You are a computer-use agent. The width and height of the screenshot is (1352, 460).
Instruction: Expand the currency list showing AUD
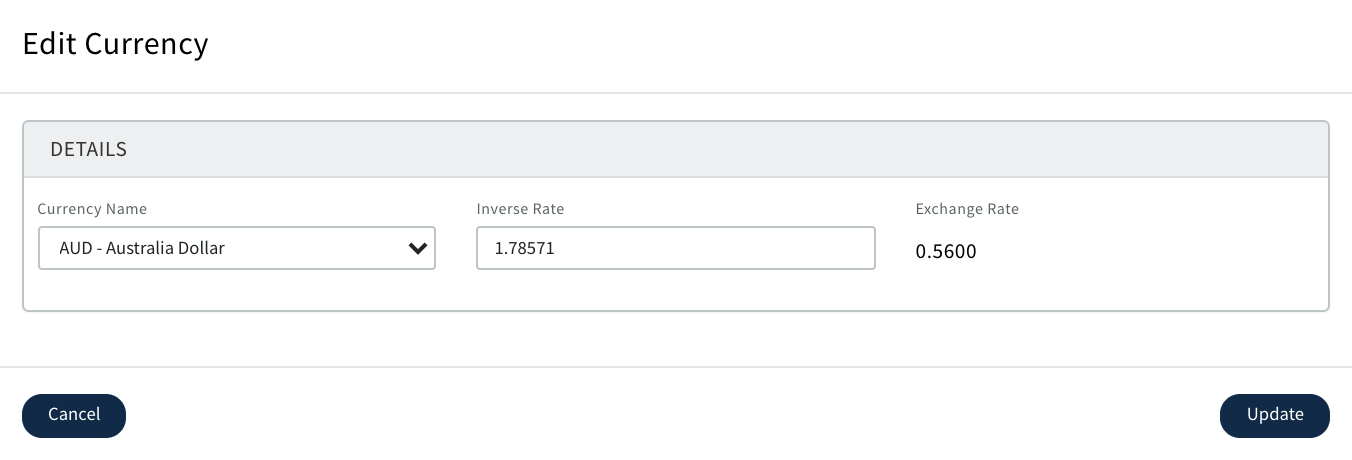tap(236, 248)
